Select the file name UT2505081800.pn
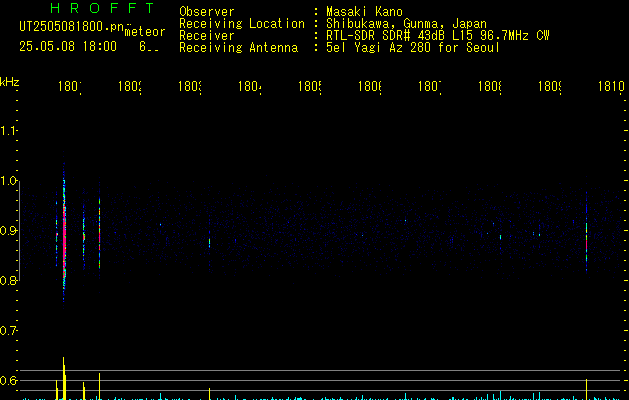 (72, 27)
